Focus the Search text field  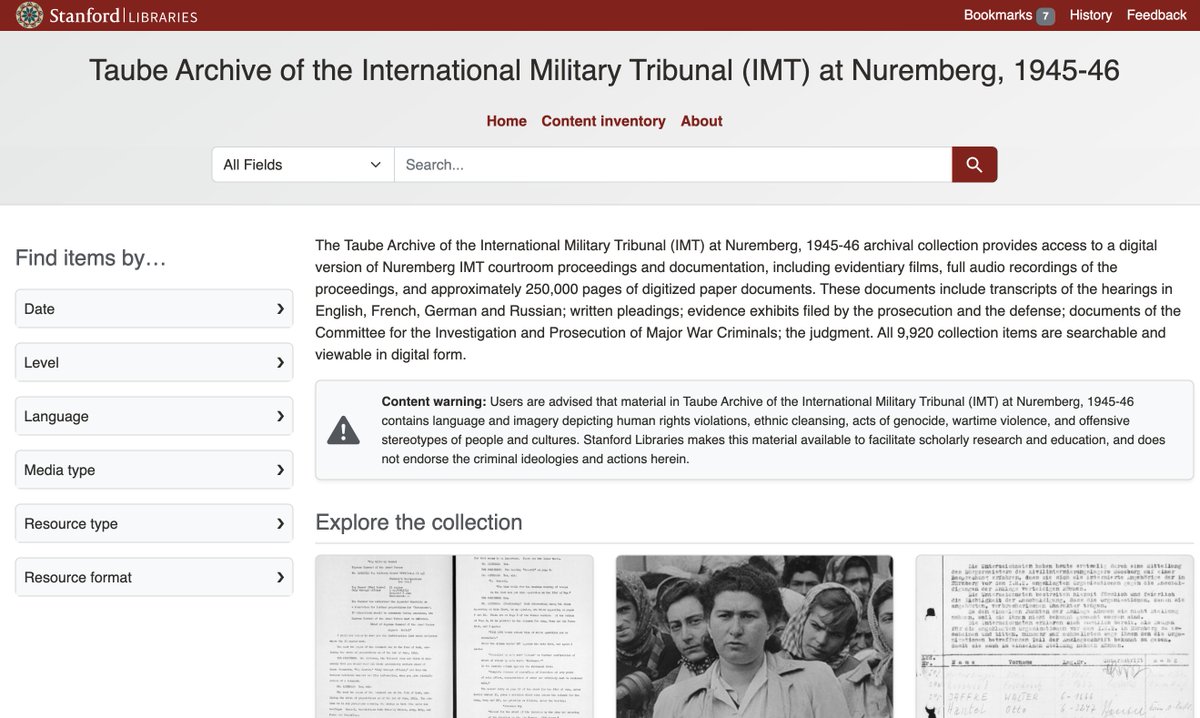(673, 164)
